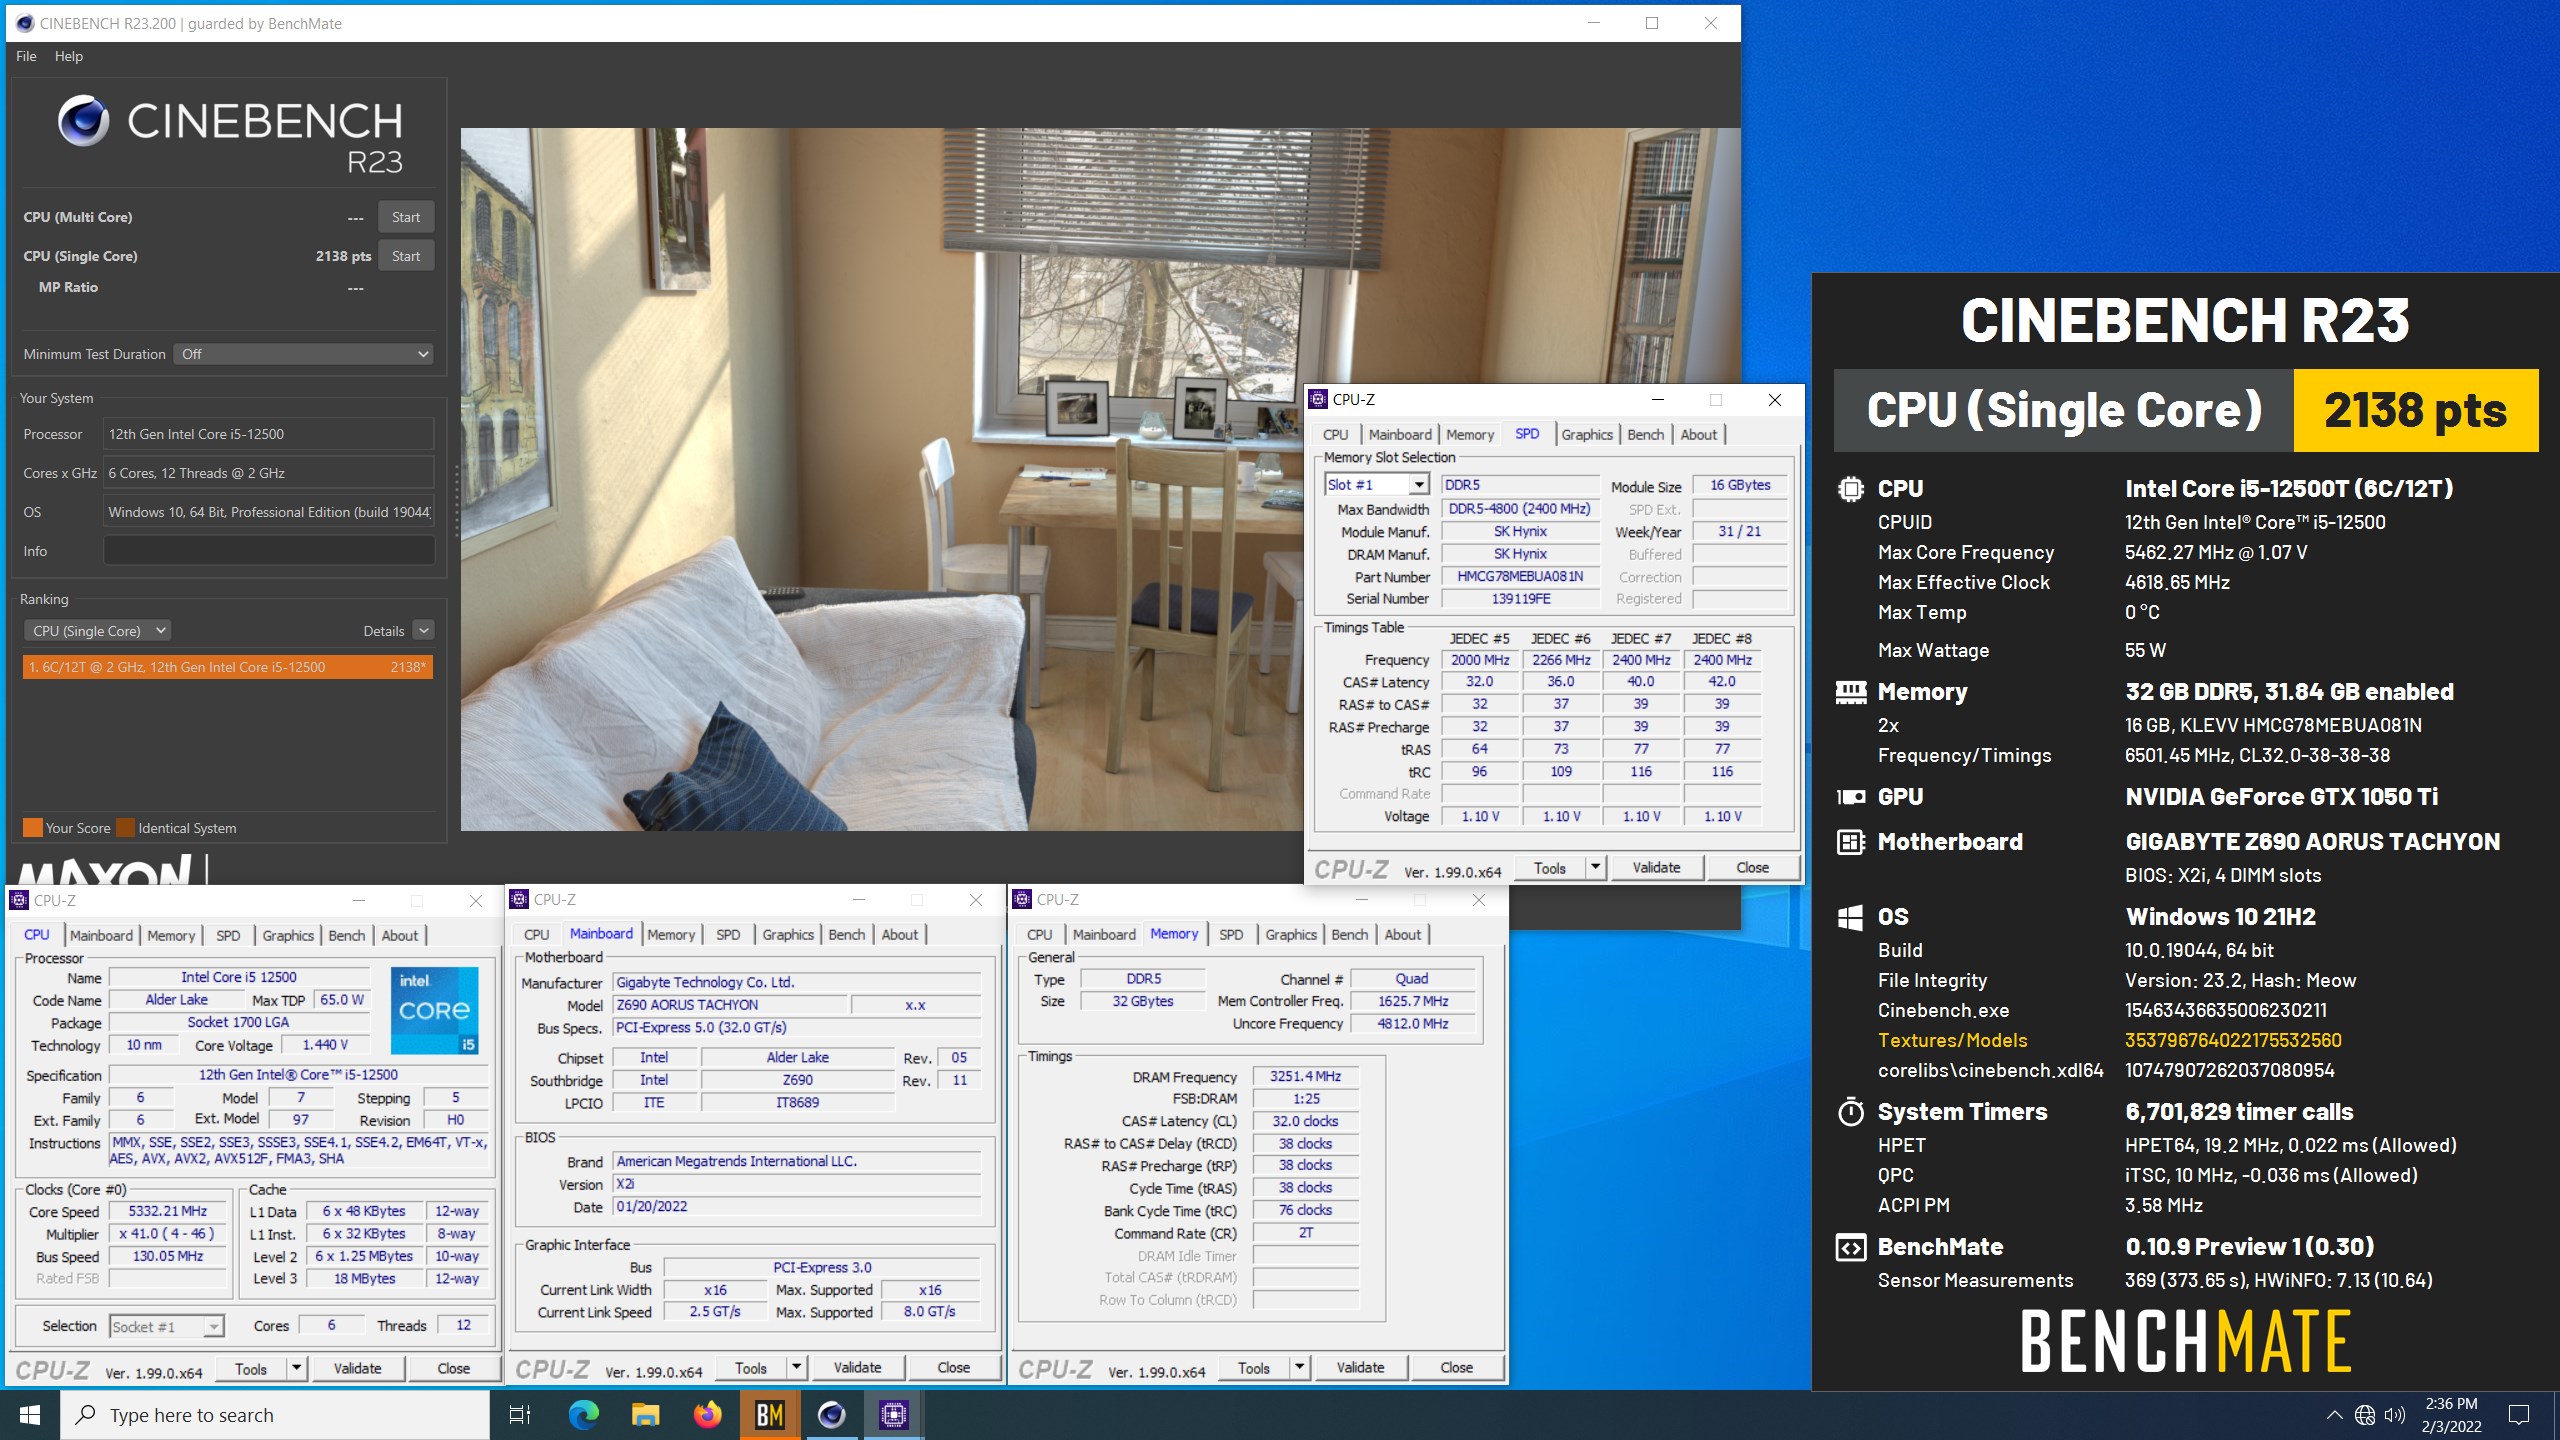The height and width of the screenshot is (1440, 2560).
Task: Open Firefox from taskbar
Action: tap(707, 1415)
